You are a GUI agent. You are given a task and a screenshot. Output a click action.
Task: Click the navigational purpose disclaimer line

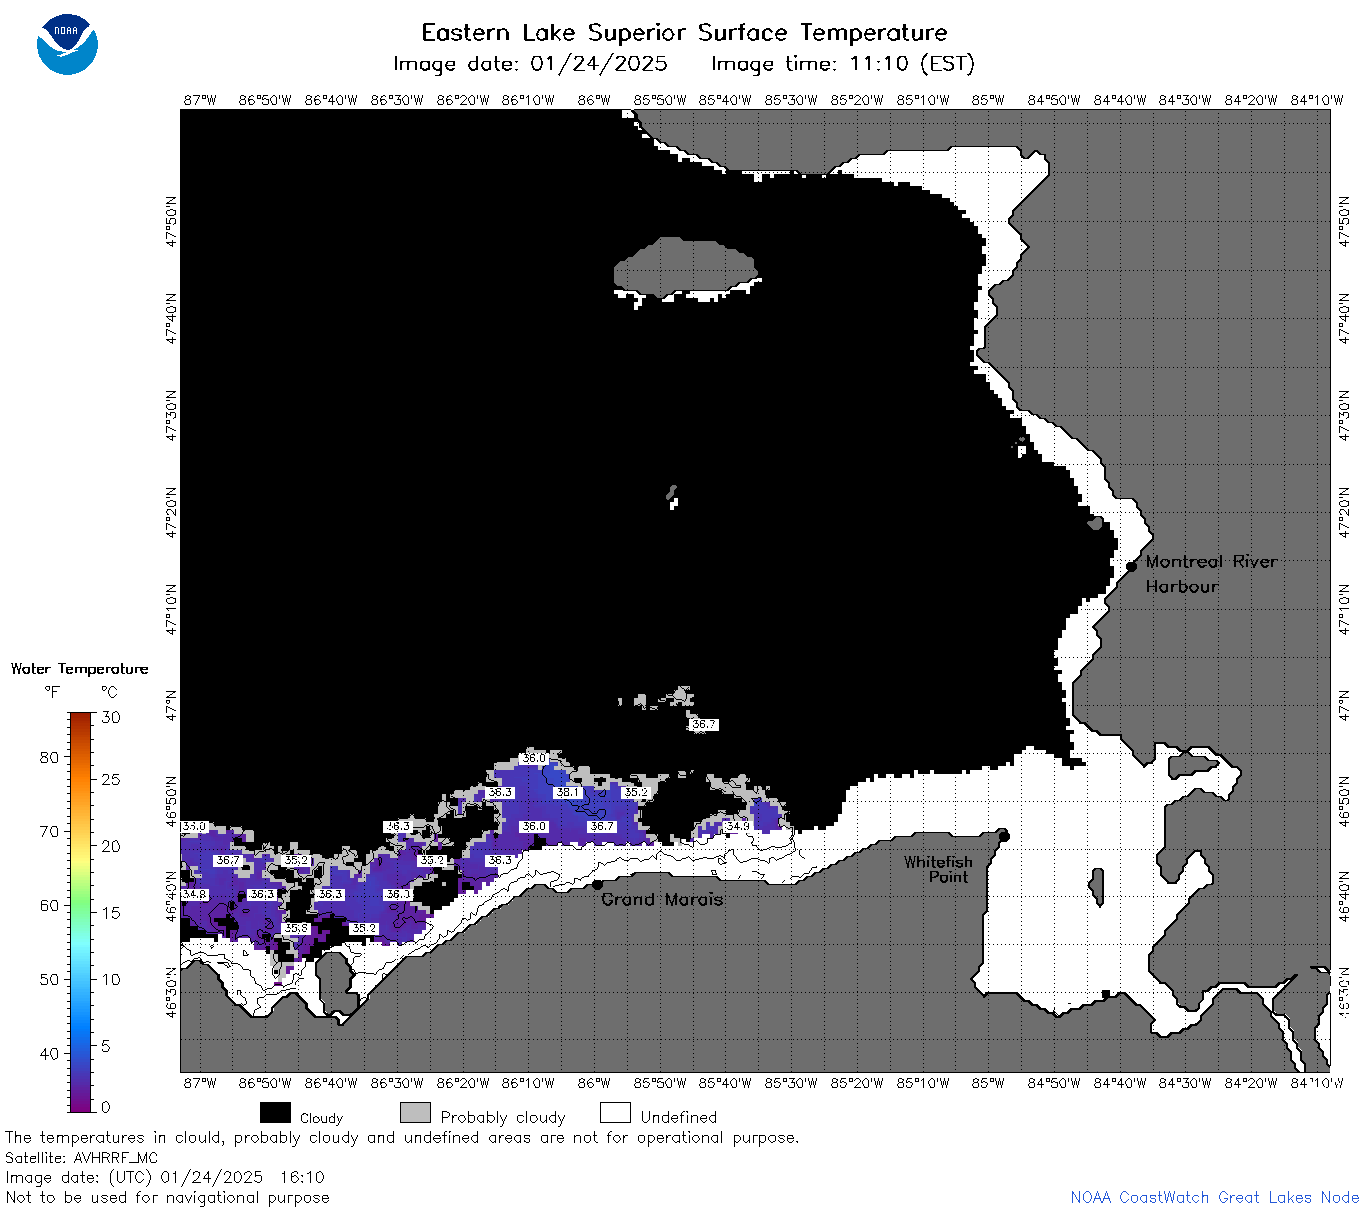(167, 1197)
